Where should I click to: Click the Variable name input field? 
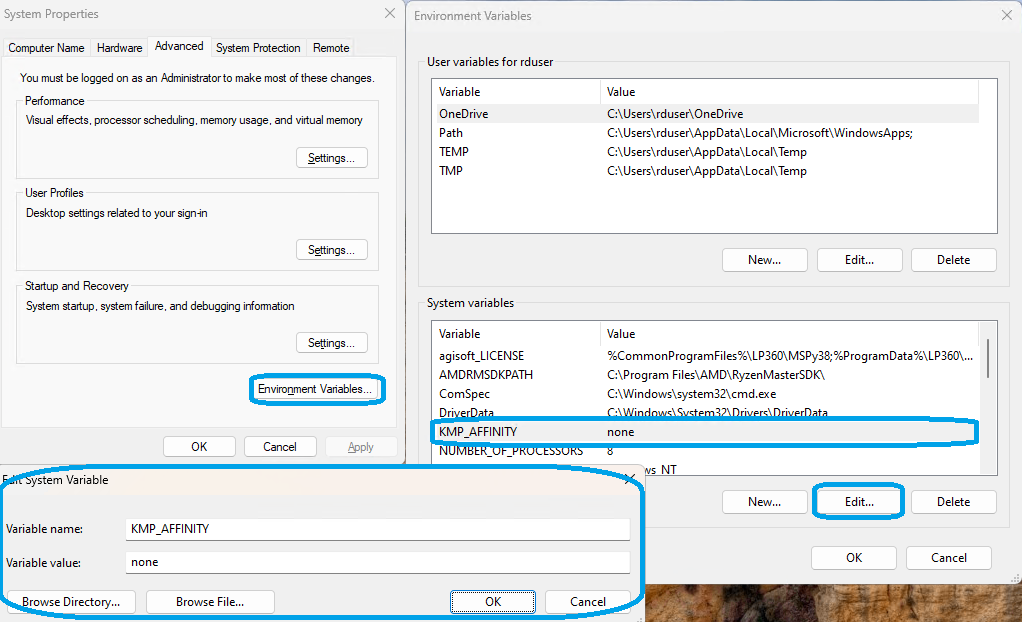click(x=377, y=529)
